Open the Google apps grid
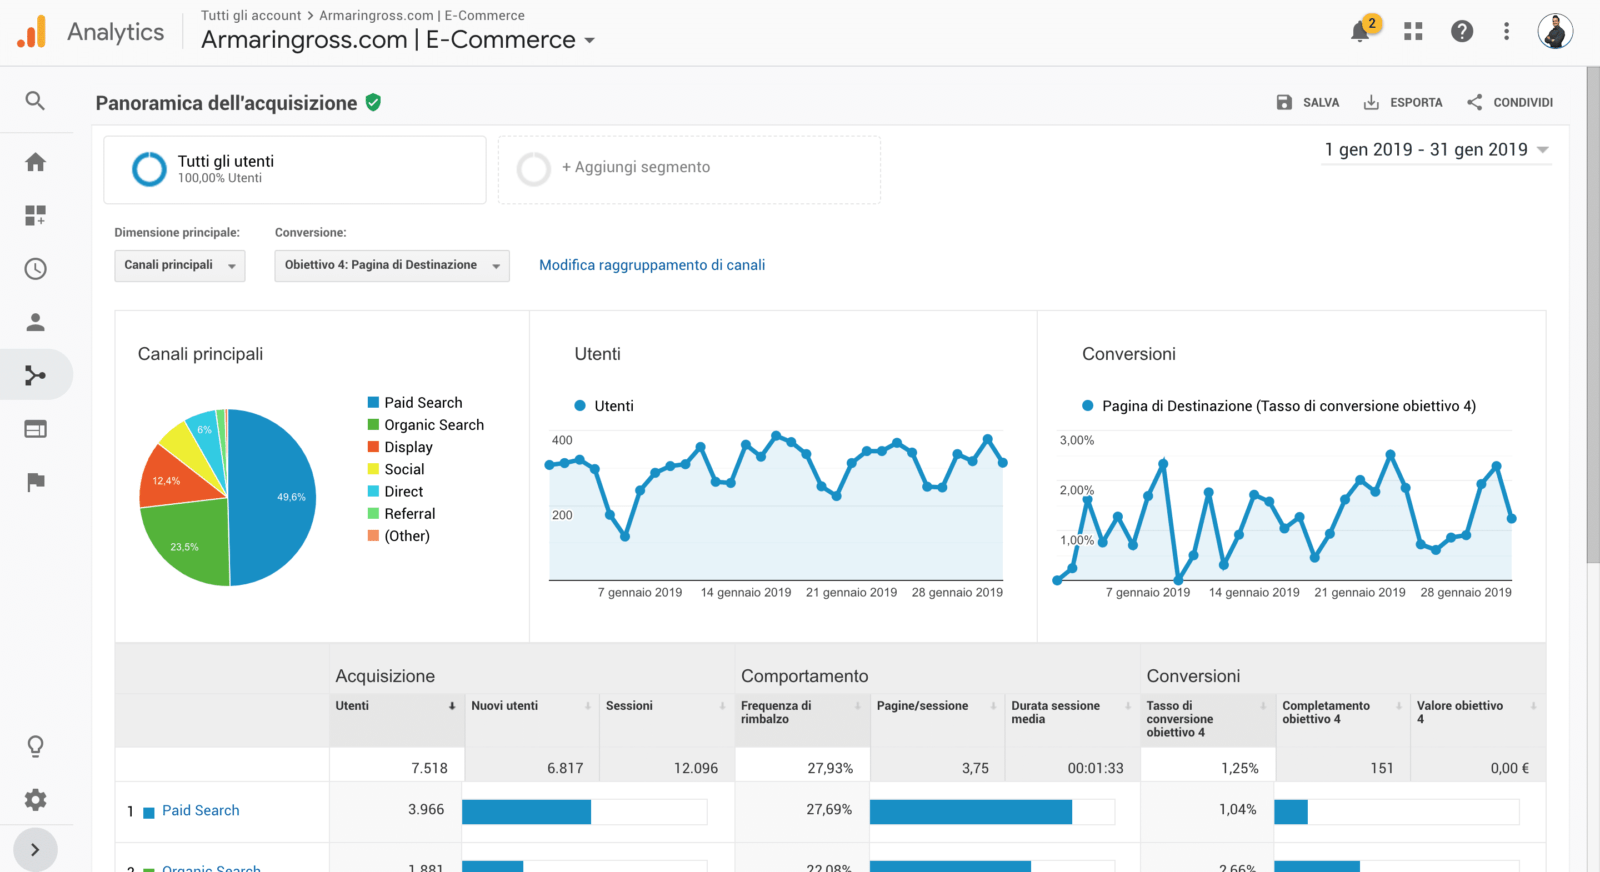 [1413, 32]
